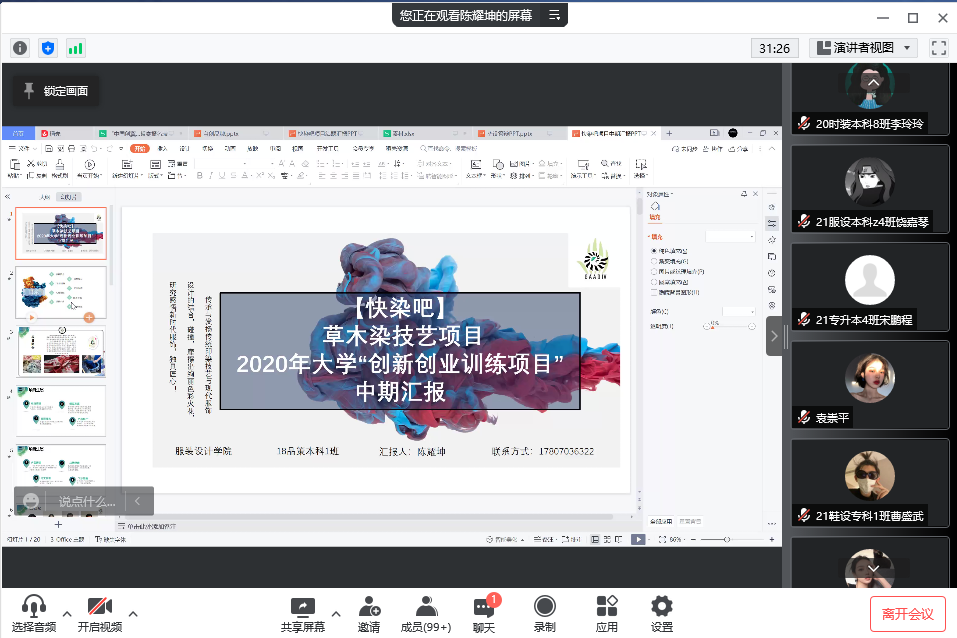This screenshot has width=957, height=638.
Task: Open the 设置 settings gear
Action: pyautogui.click(x=661, y=612)
